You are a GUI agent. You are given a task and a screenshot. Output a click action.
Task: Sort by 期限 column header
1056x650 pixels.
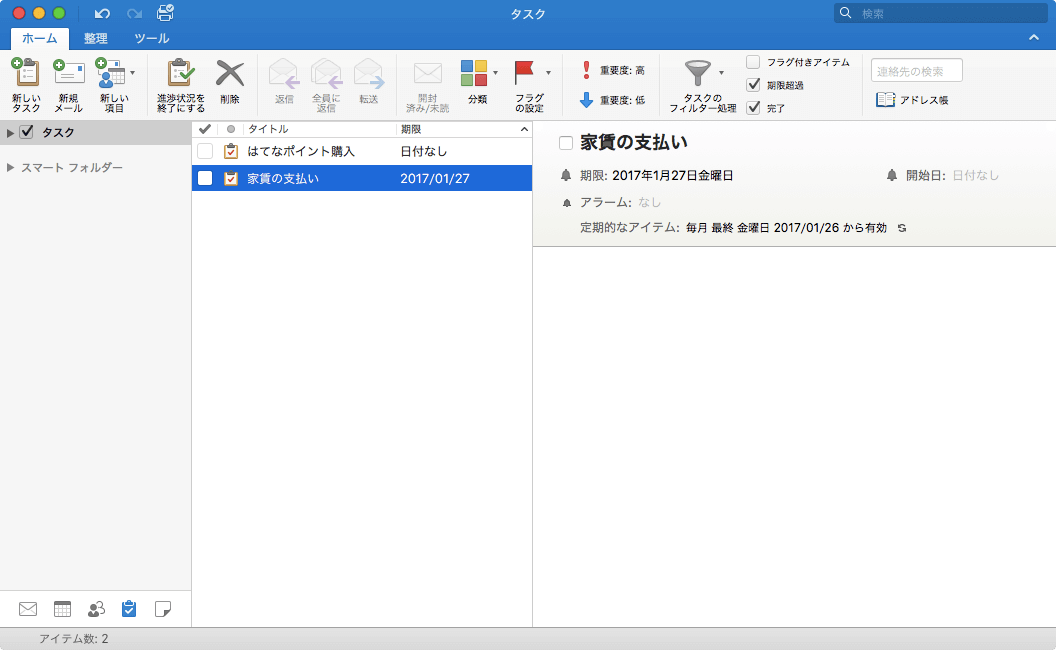tap(411, 129)
